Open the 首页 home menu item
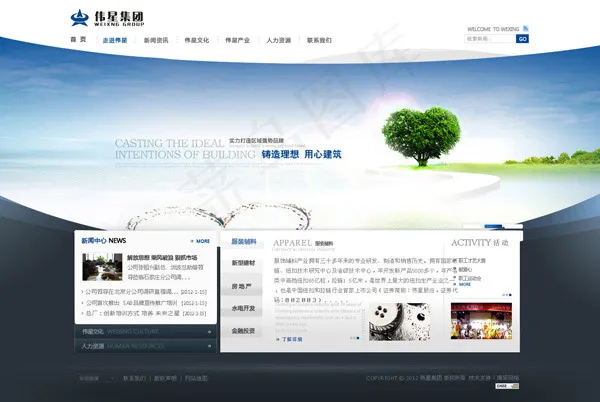Screen dimensions: 600x402 [x=78, y=40]
